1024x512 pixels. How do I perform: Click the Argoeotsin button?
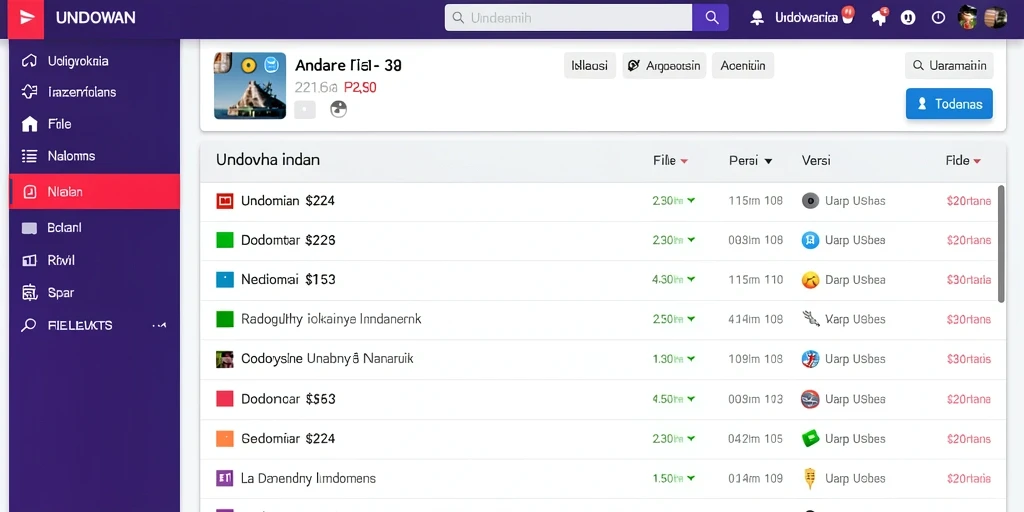click(664, 65)
